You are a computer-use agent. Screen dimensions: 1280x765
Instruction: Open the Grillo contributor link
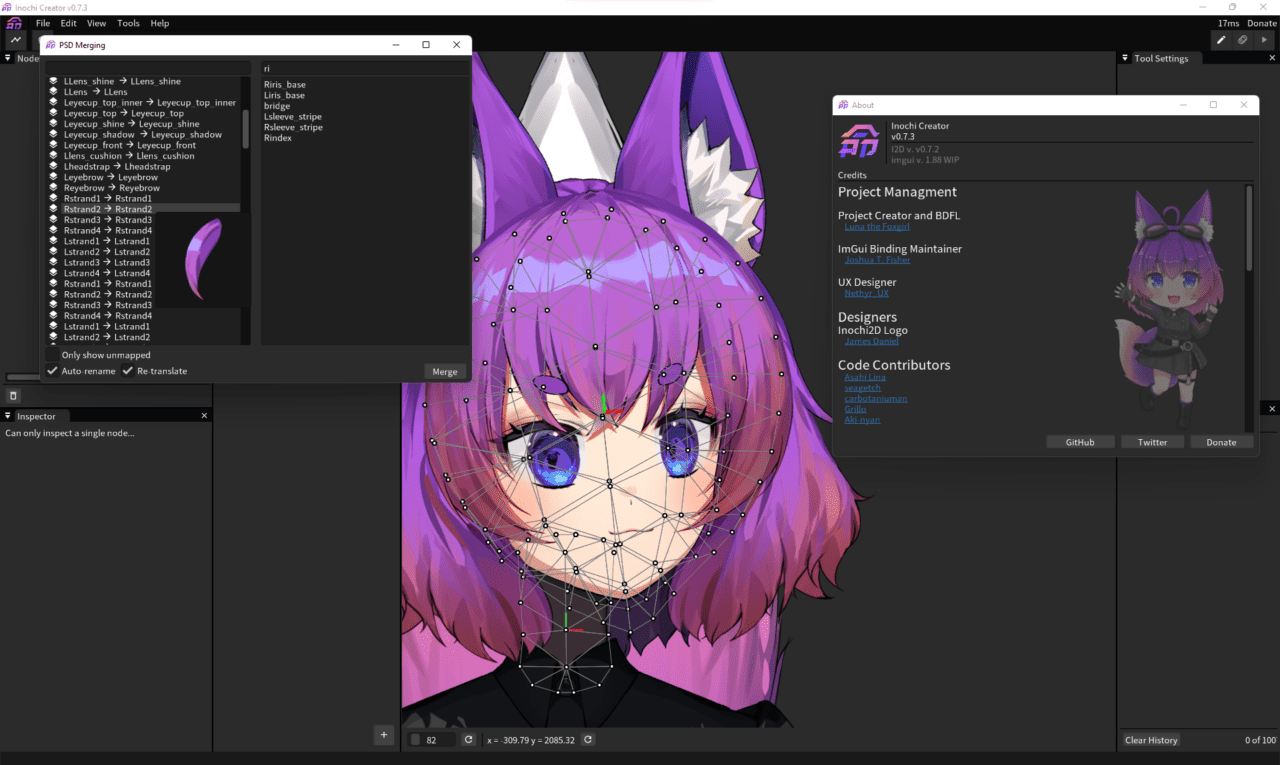(855, 409)
